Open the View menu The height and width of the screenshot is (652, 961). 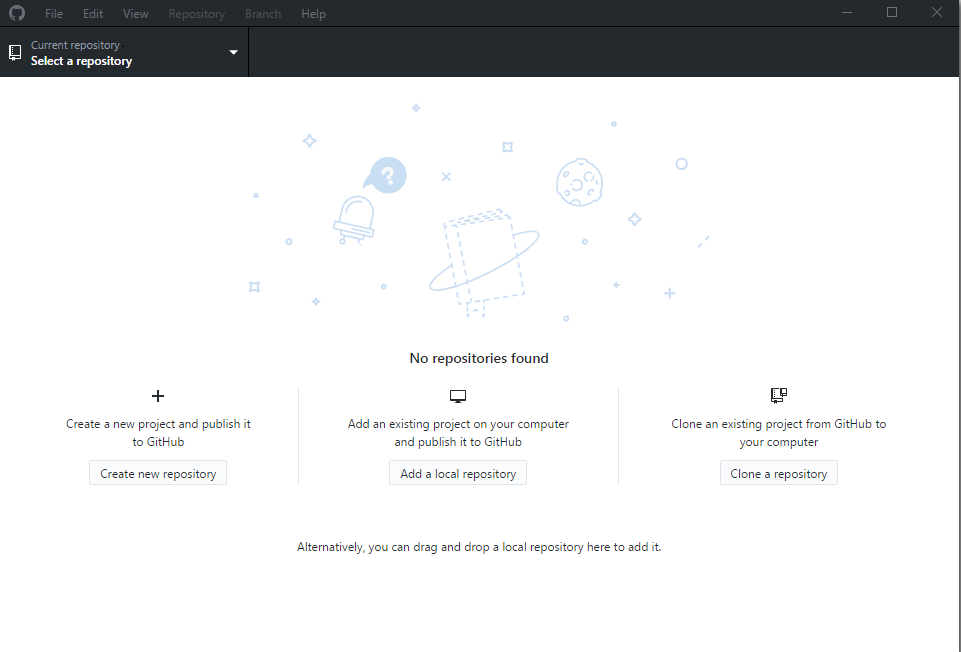click(135, 13)
